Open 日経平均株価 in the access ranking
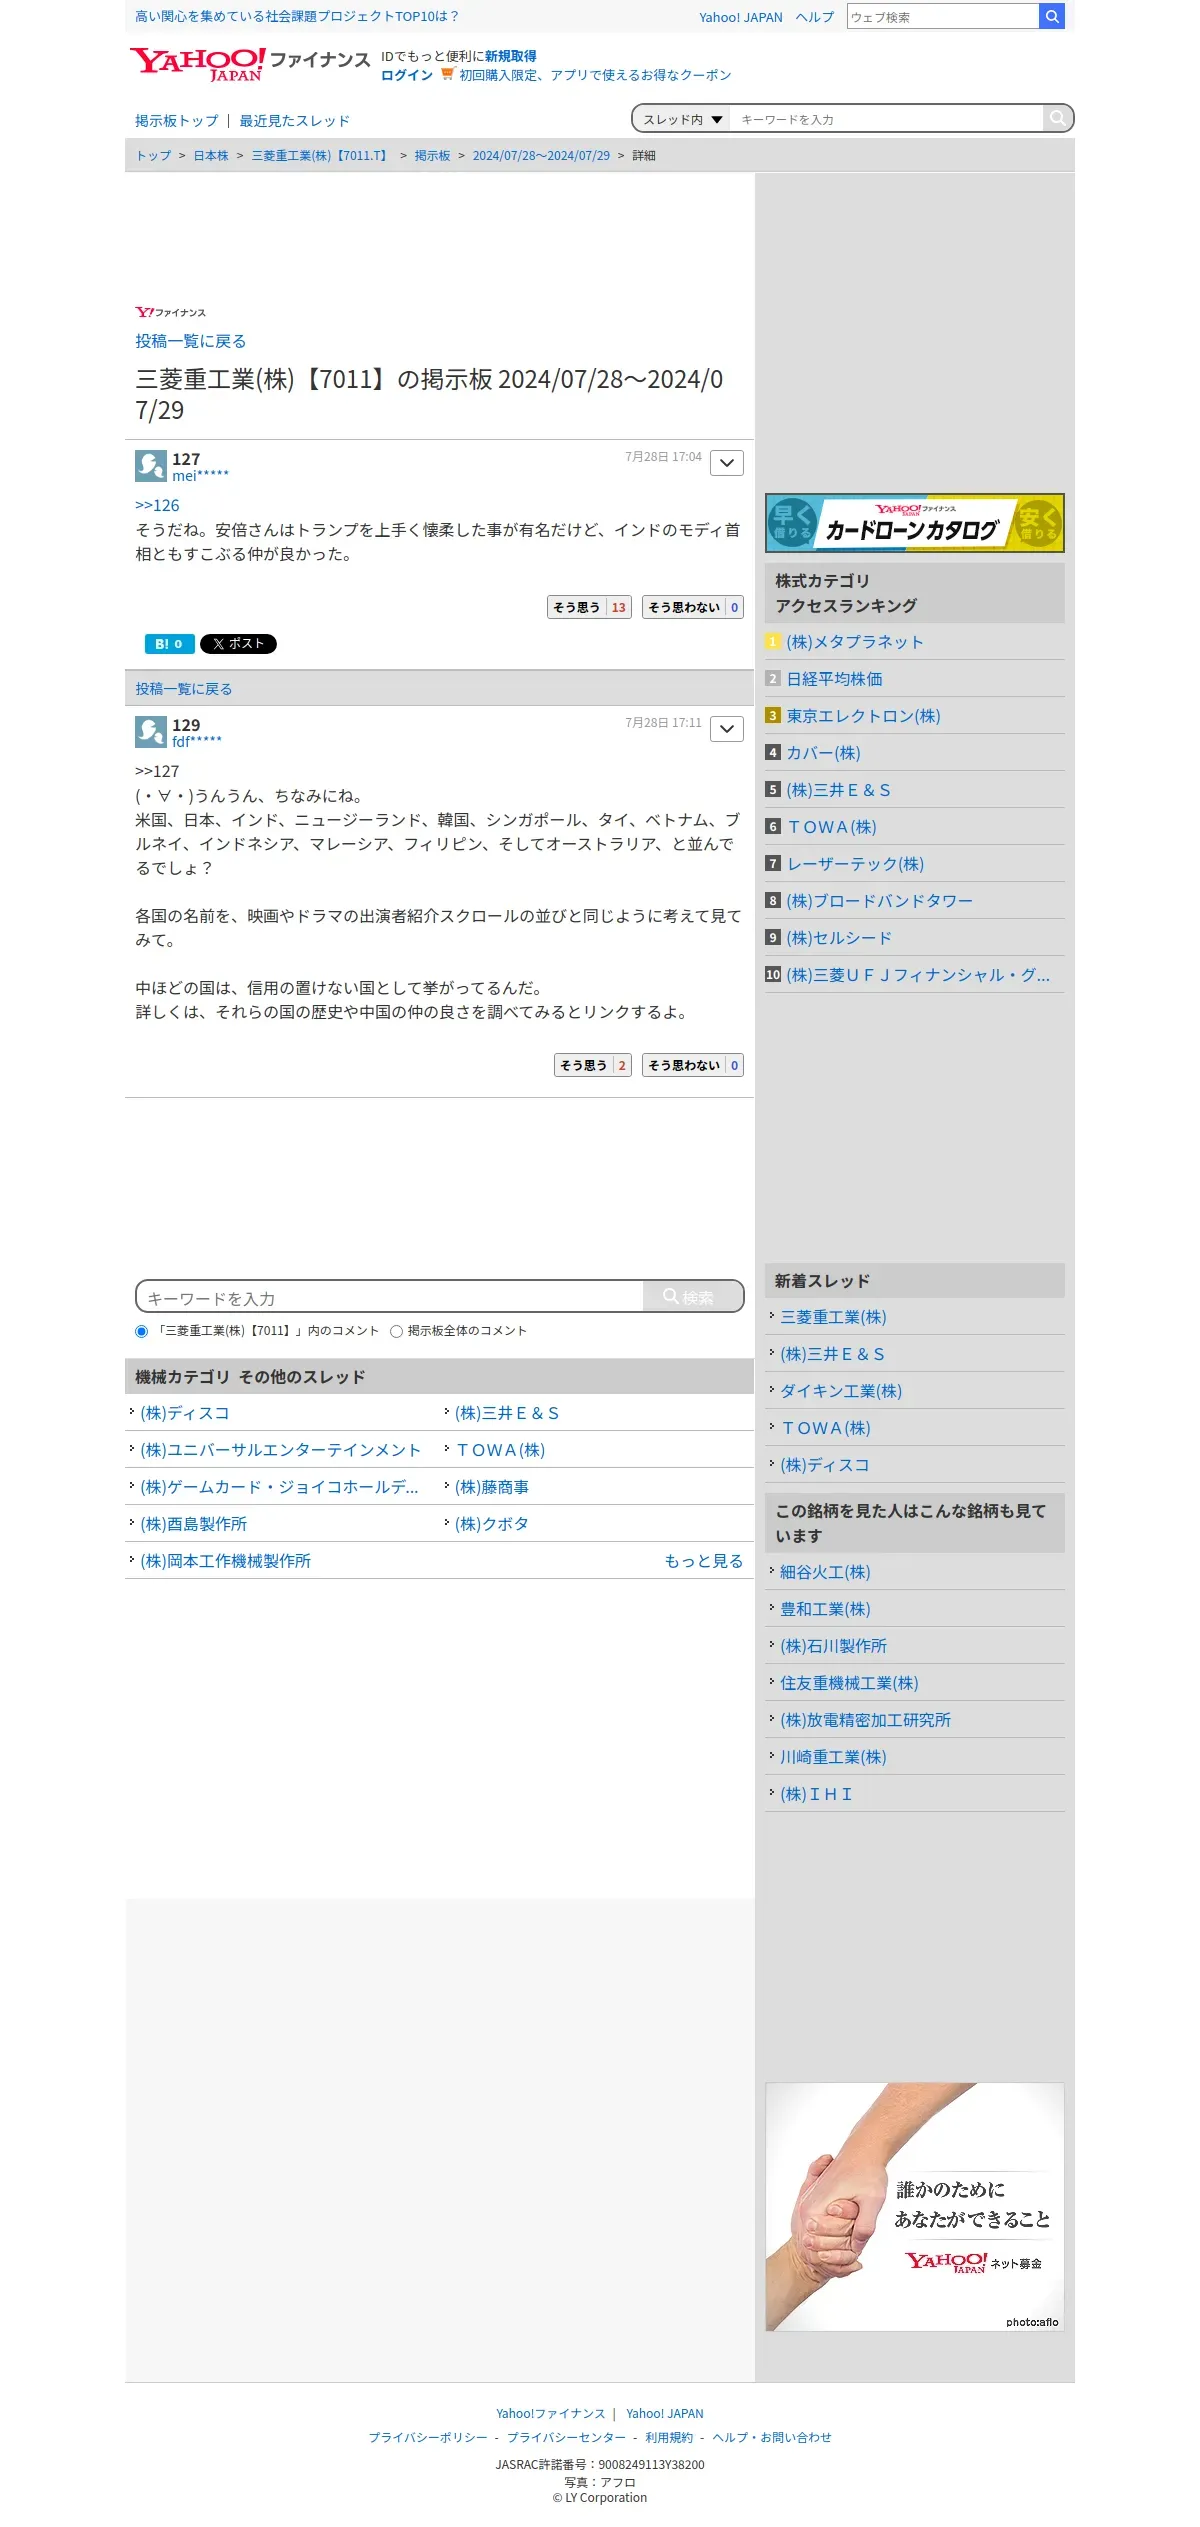The height and width of the screenshot is (2527, 1200). 834,679
